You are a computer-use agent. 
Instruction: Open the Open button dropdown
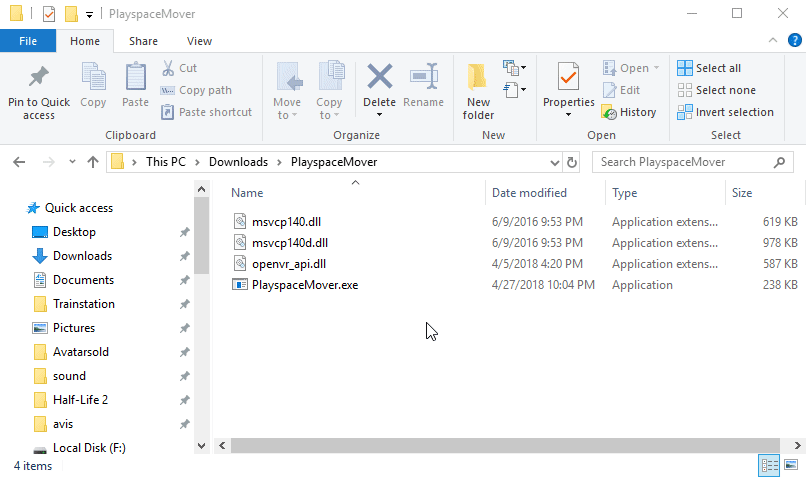(656, 68)
